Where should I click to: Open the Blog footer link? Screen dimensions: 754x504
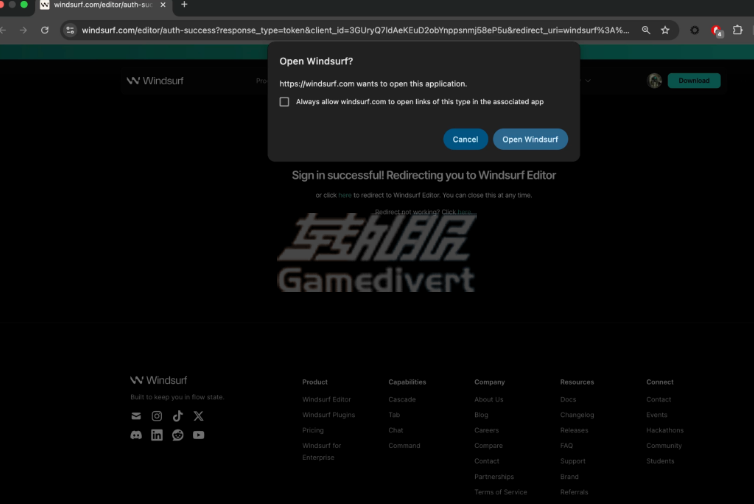[481, 415]
